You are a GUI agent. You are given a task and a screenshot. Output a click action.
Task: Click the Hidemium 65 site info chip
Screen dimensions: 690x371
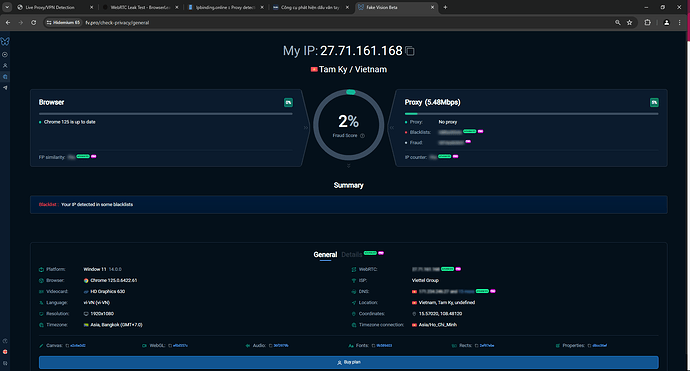[63, 22]
